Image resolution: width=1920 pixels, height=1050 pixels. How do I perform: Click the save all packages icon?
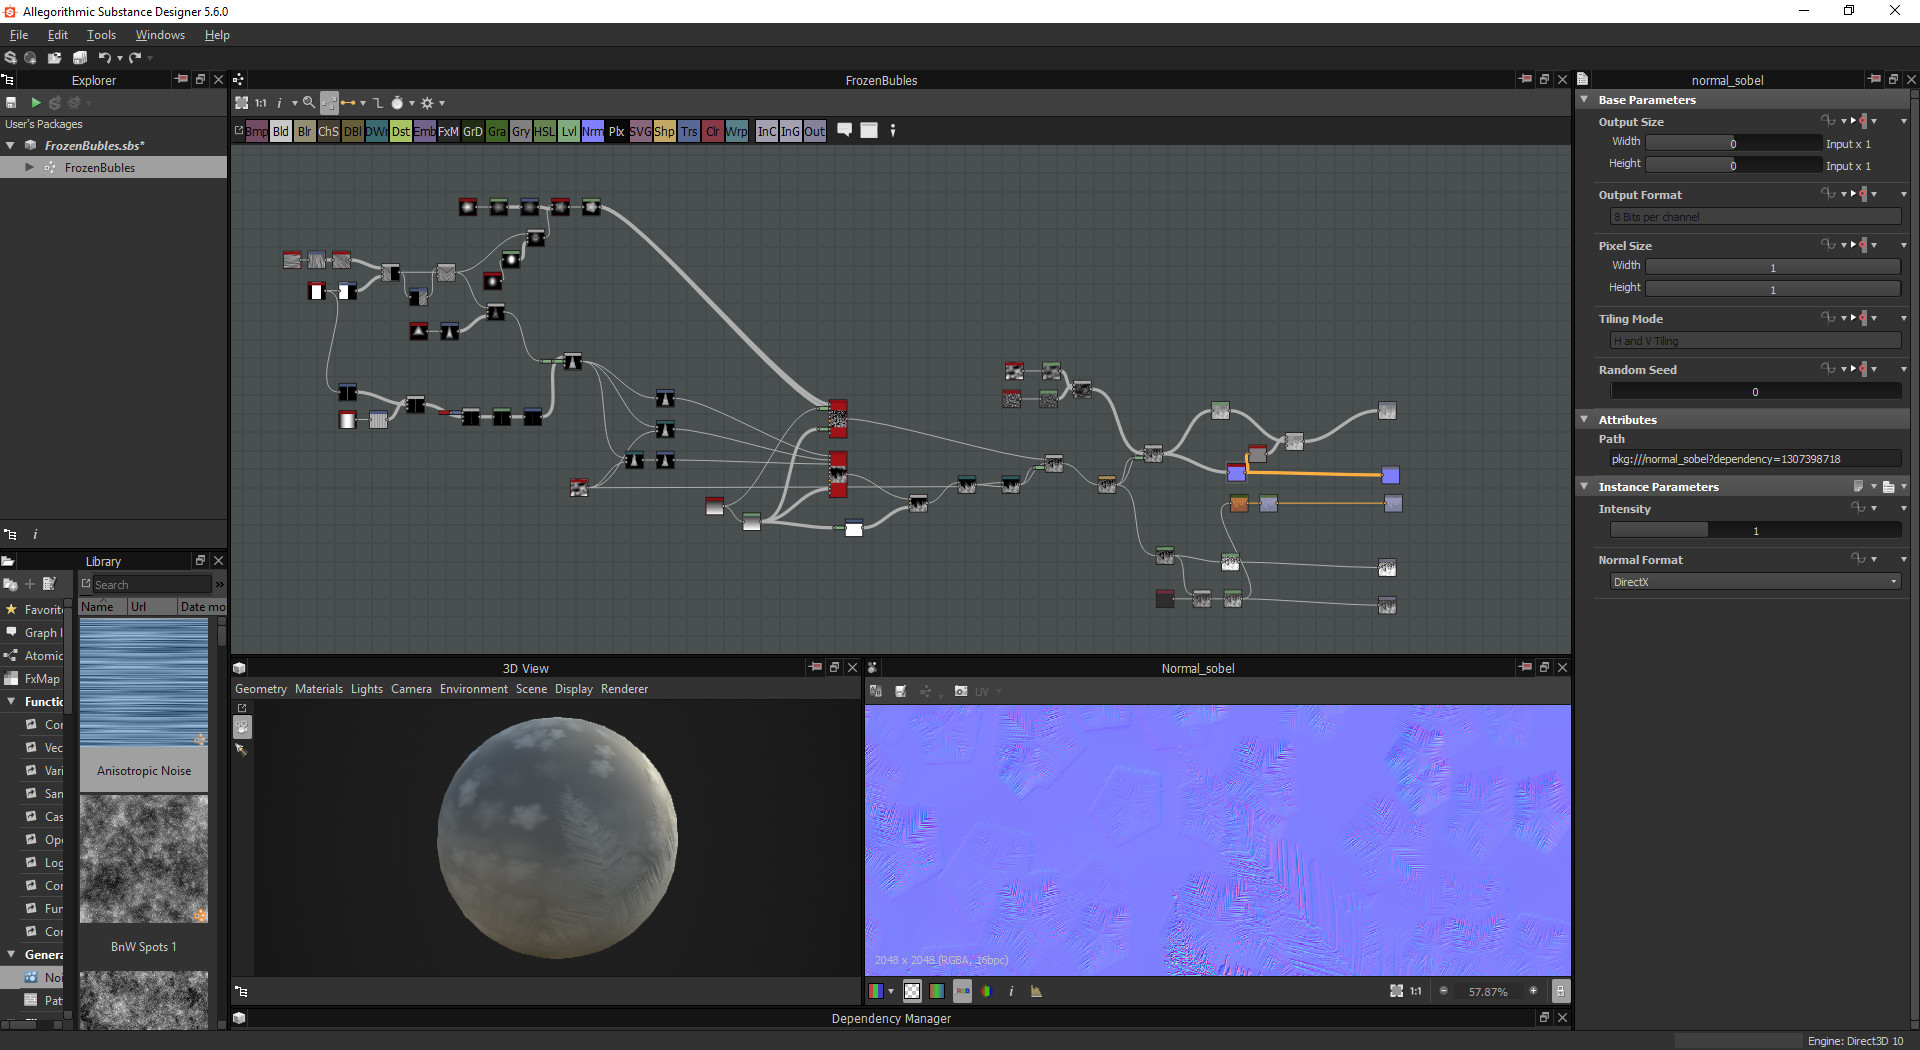coord(80,58)
